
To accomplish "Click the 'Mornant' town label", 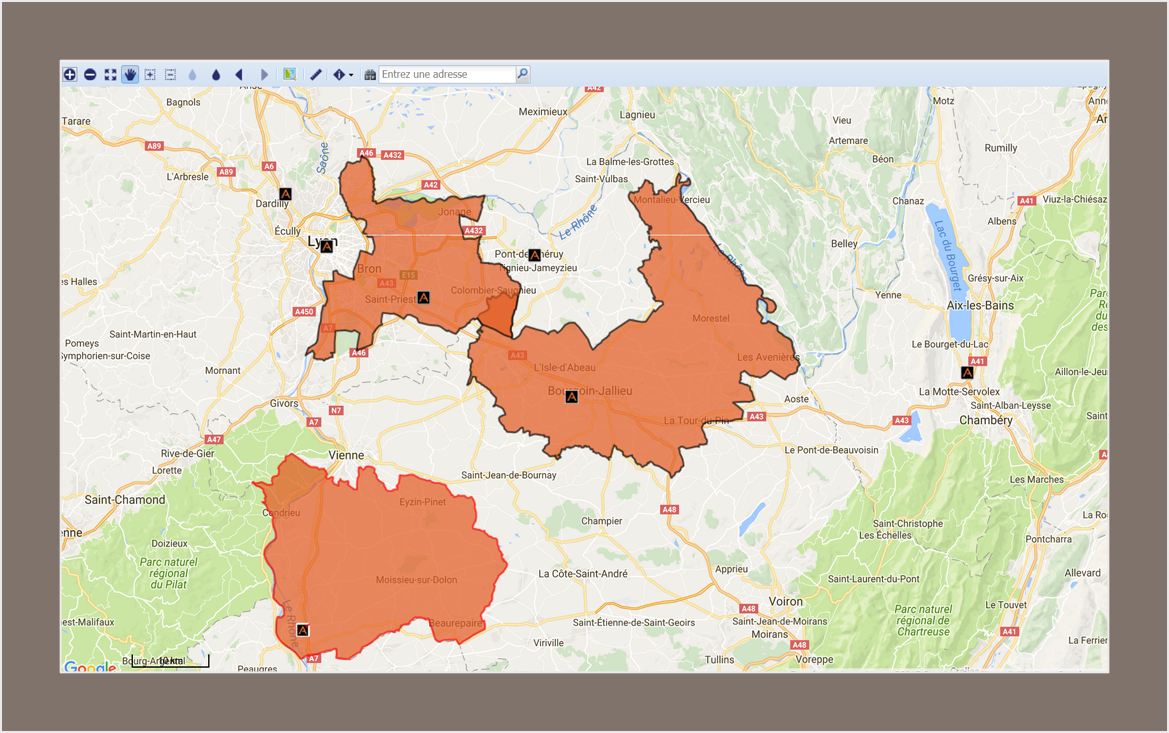I will [223, 371].
